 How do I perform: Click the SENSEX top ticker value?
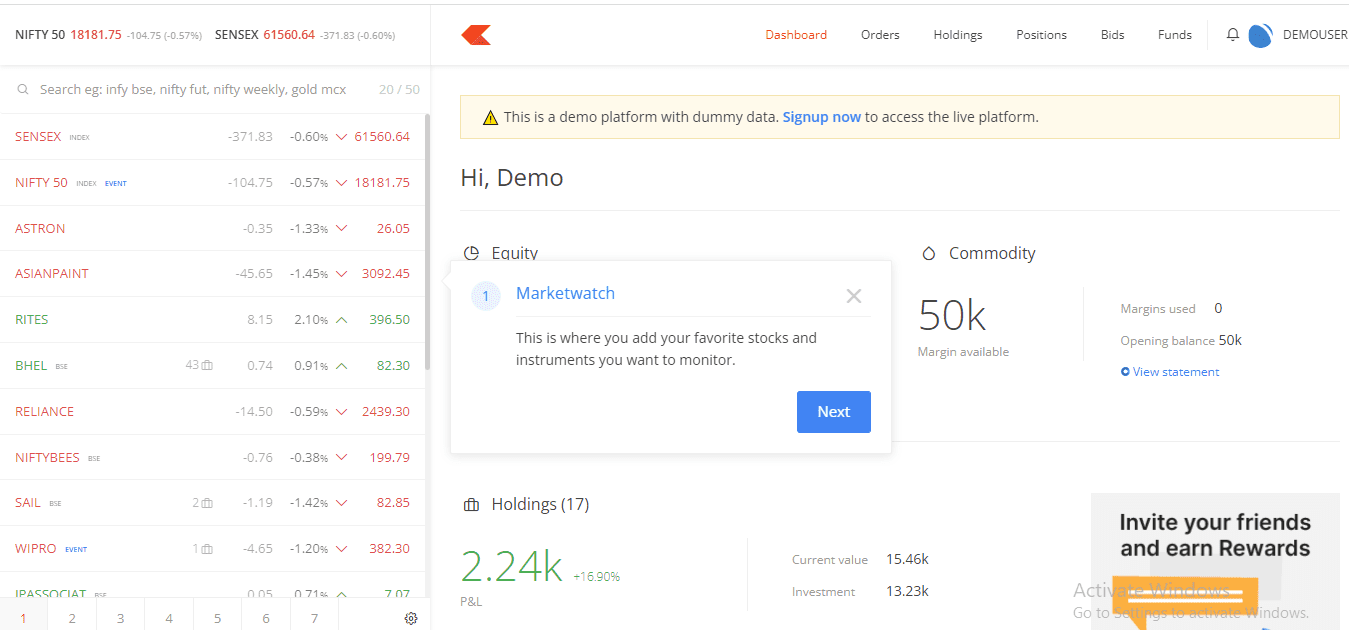[x=289, y=35]
